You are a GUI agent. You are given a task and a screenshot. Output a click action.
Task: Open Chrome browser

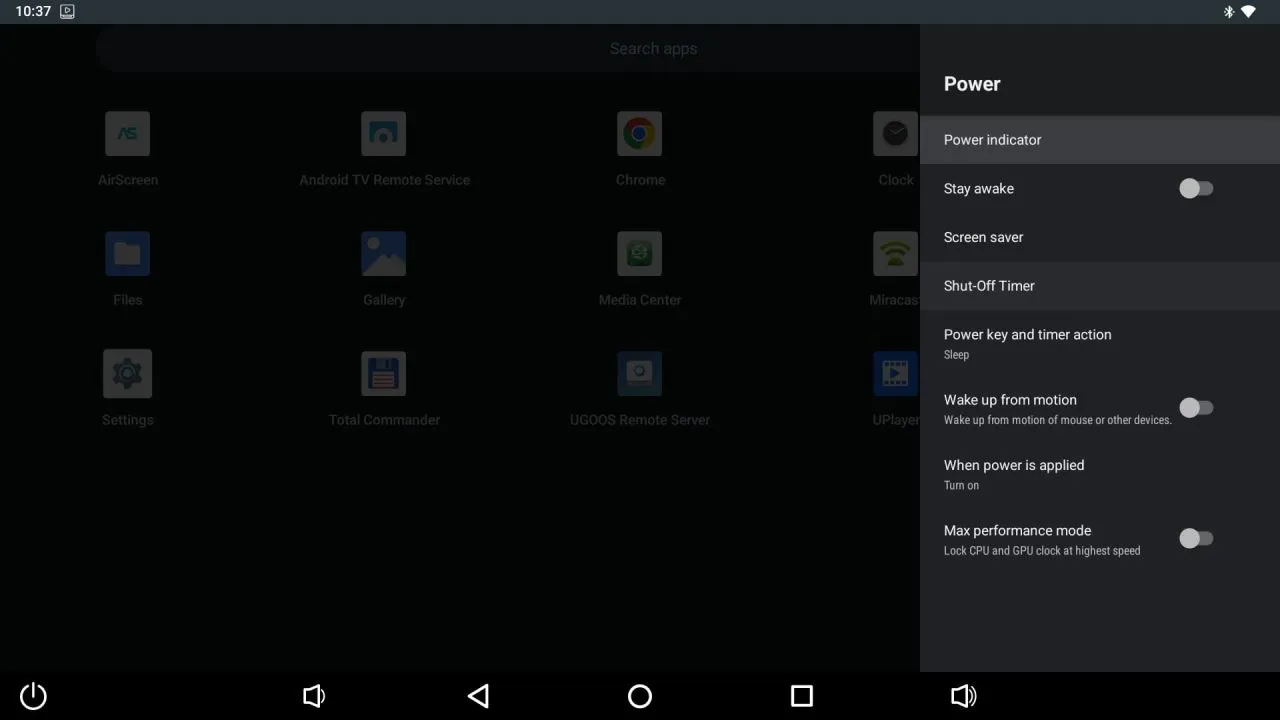click(x=639, y=133)
